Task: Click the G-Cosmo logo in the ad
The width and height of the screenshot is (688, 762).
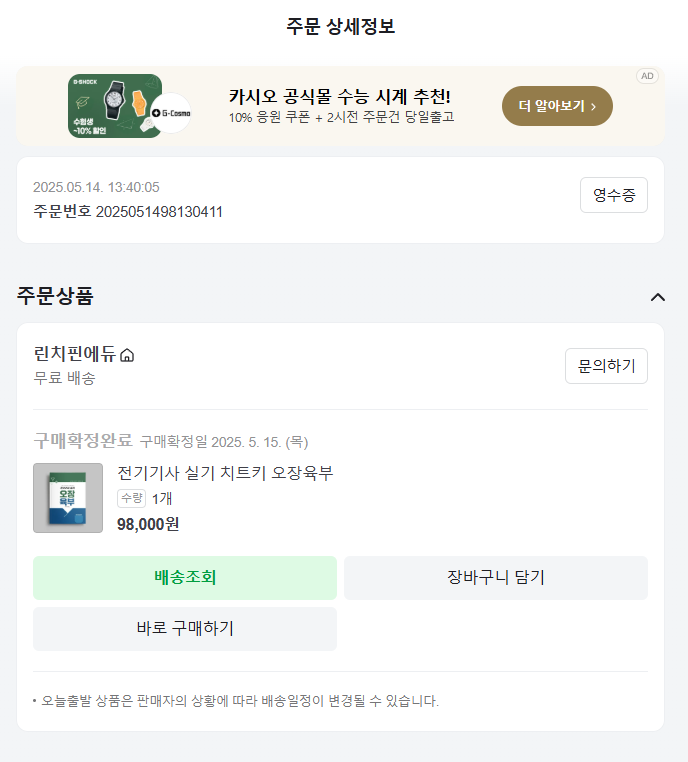Action: tap(174, 113)
